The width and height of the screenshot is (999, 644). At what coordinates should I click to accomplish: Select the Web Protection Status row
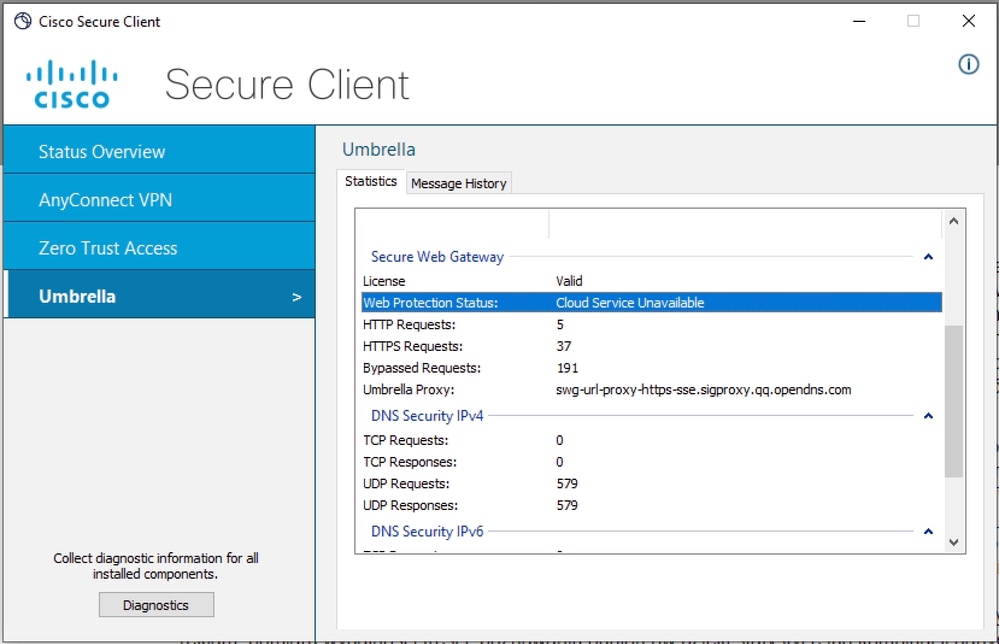(x=651, y=303)
